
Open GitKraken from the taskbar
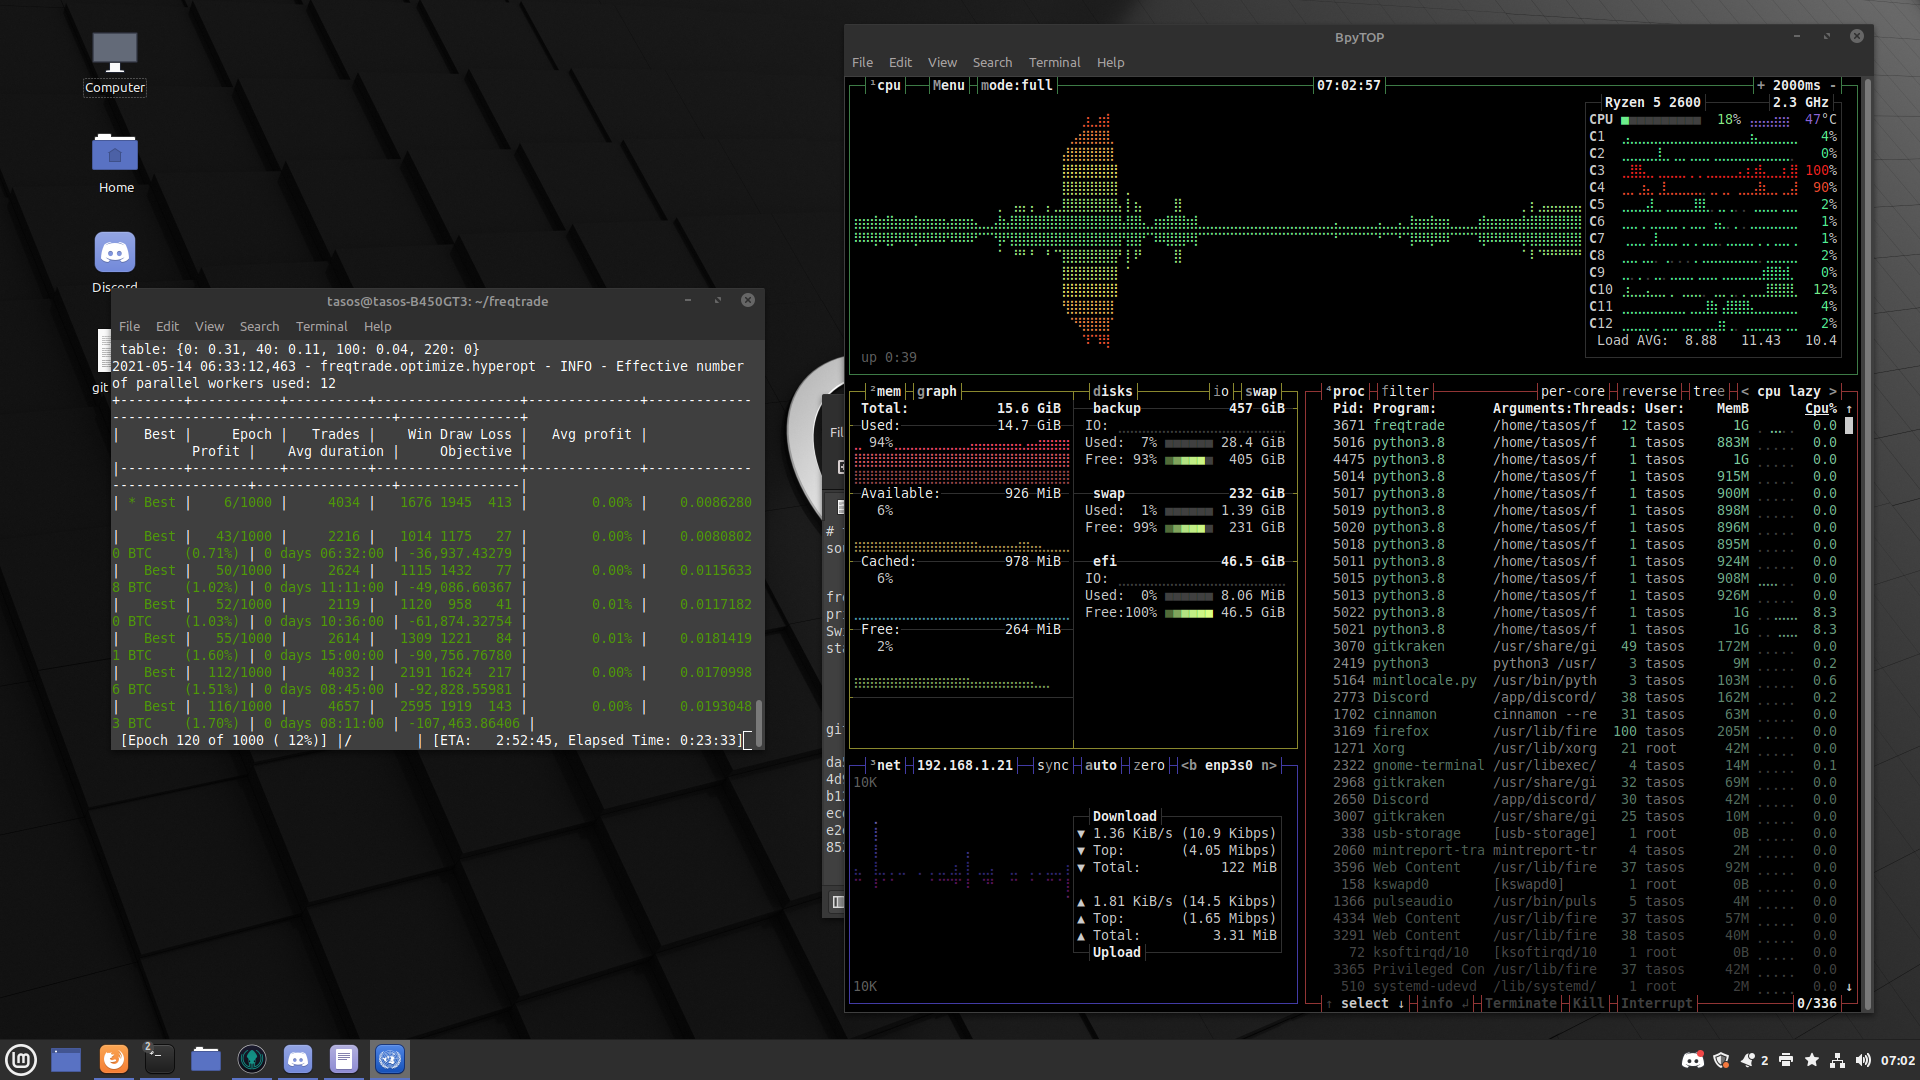click(252, 1059)
